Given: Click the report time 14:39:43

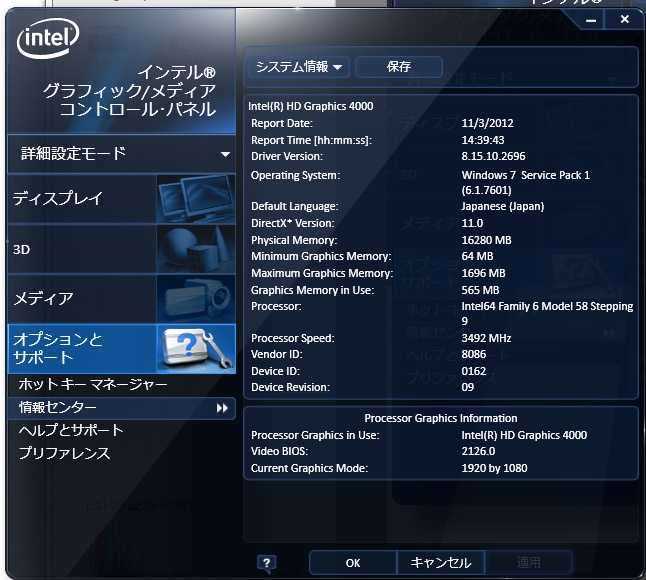Looking at the screenshot, I should coord(483,140).
